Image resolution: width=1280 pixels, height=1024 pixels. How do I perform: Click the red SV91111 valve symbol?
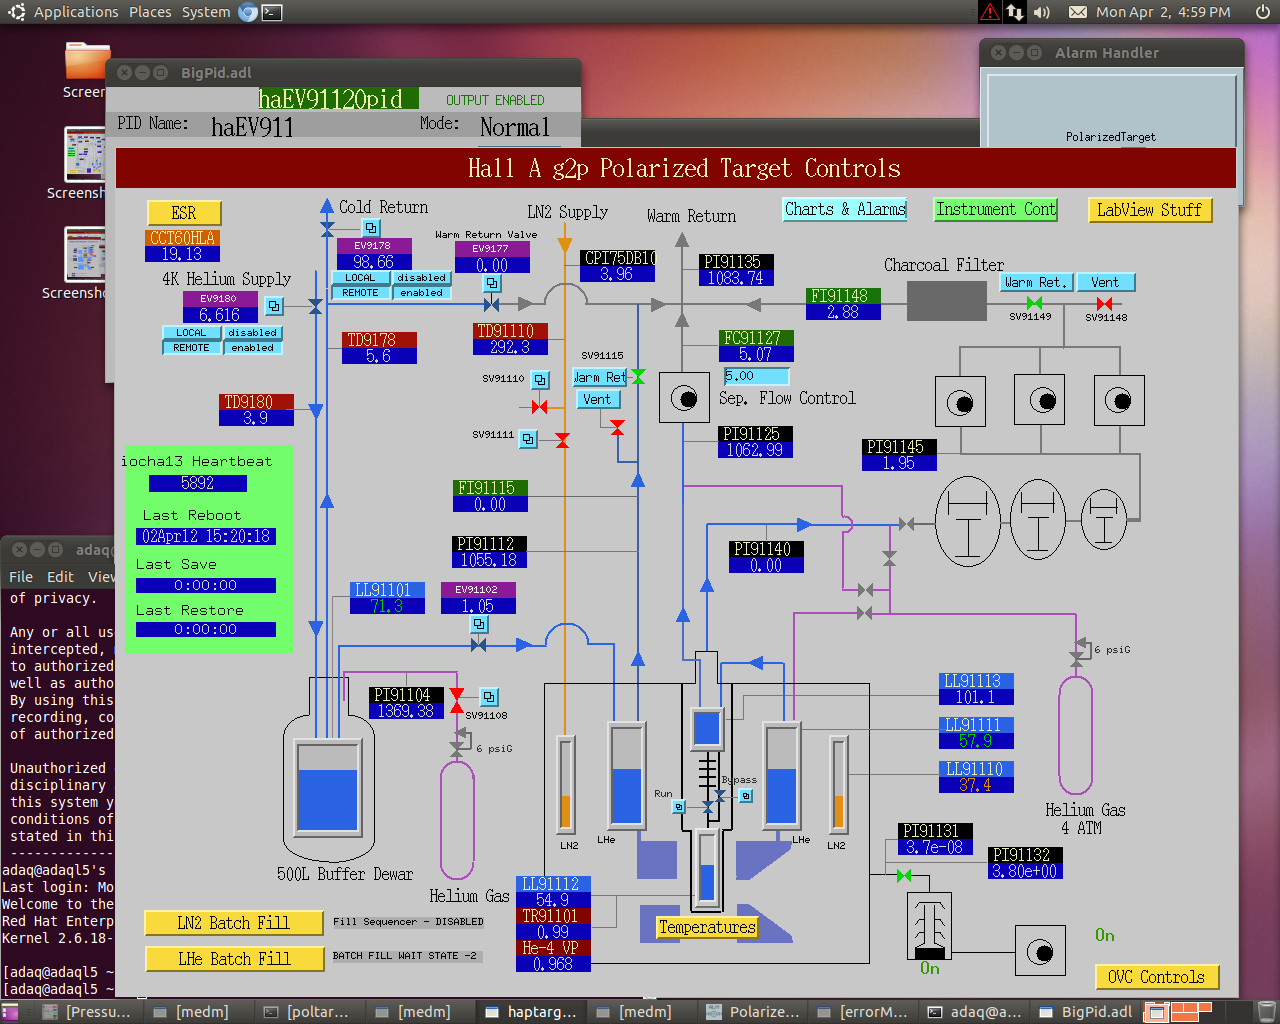[x=563, y=440]
